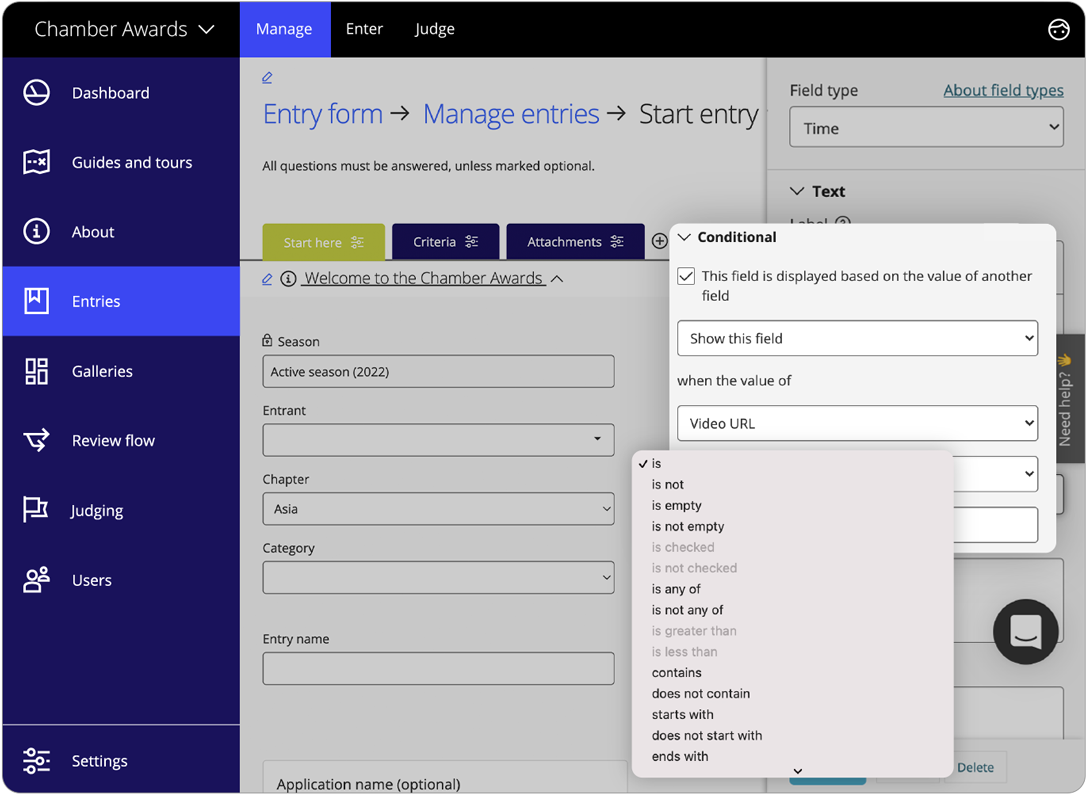This screenshot has width=1086, height=797.
Task: Open the Field type dropdown showing Time
Action: click(x=926, y=127)
